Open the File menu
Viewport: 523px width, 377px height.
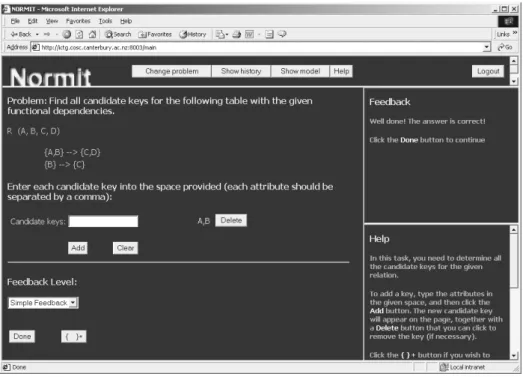[15, 21]
